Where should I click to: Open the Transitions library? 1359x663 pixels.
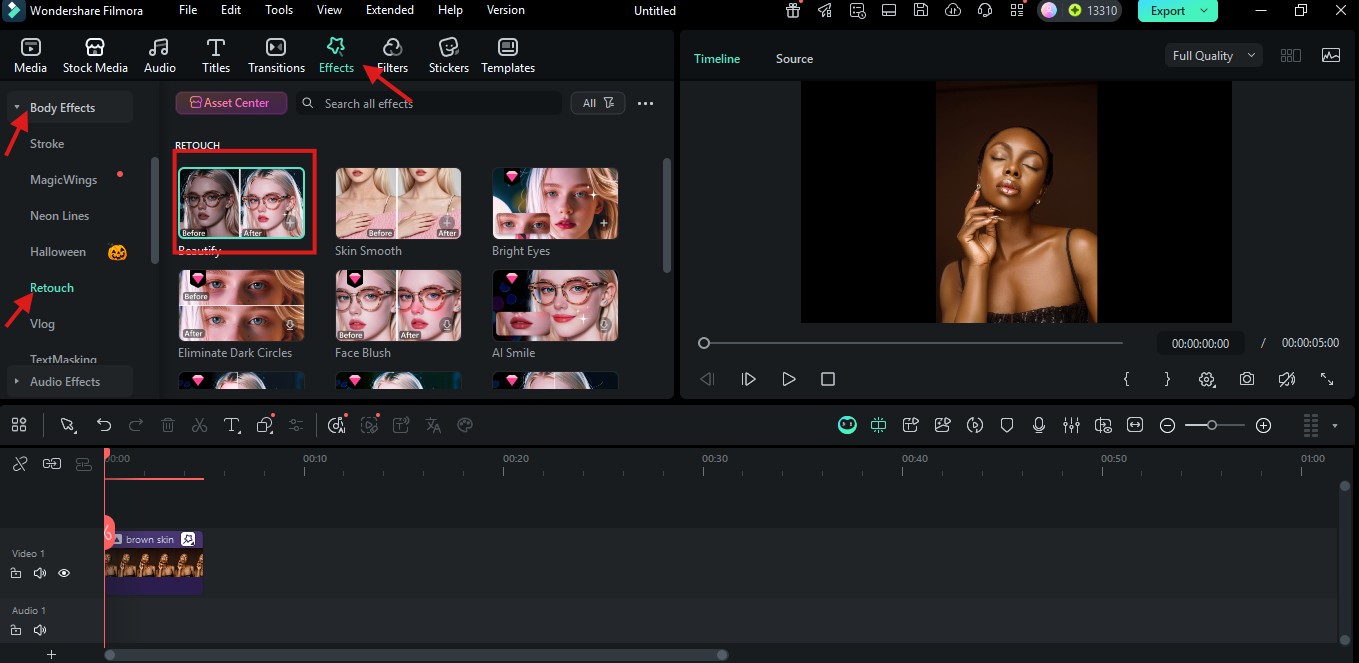pos(276,55)
